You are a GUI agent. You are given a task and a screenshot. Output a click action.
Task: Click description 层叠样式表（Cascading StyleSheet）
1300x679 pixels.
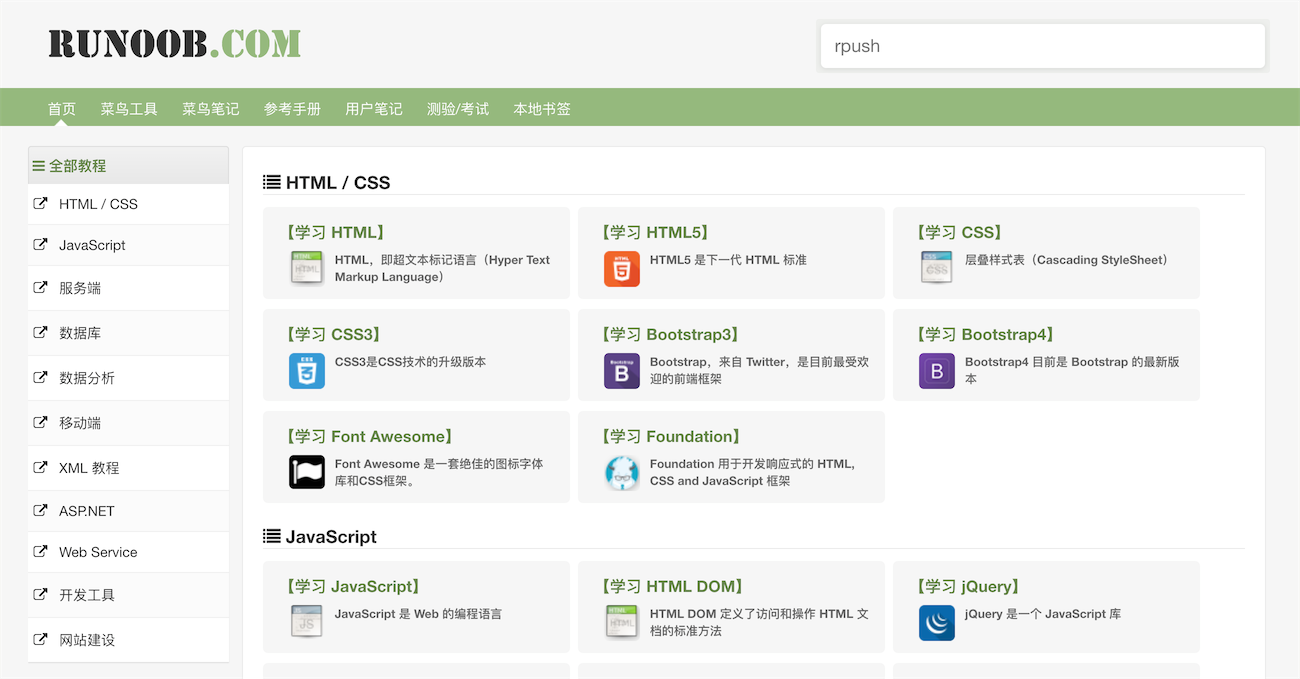coord(1066,260)
